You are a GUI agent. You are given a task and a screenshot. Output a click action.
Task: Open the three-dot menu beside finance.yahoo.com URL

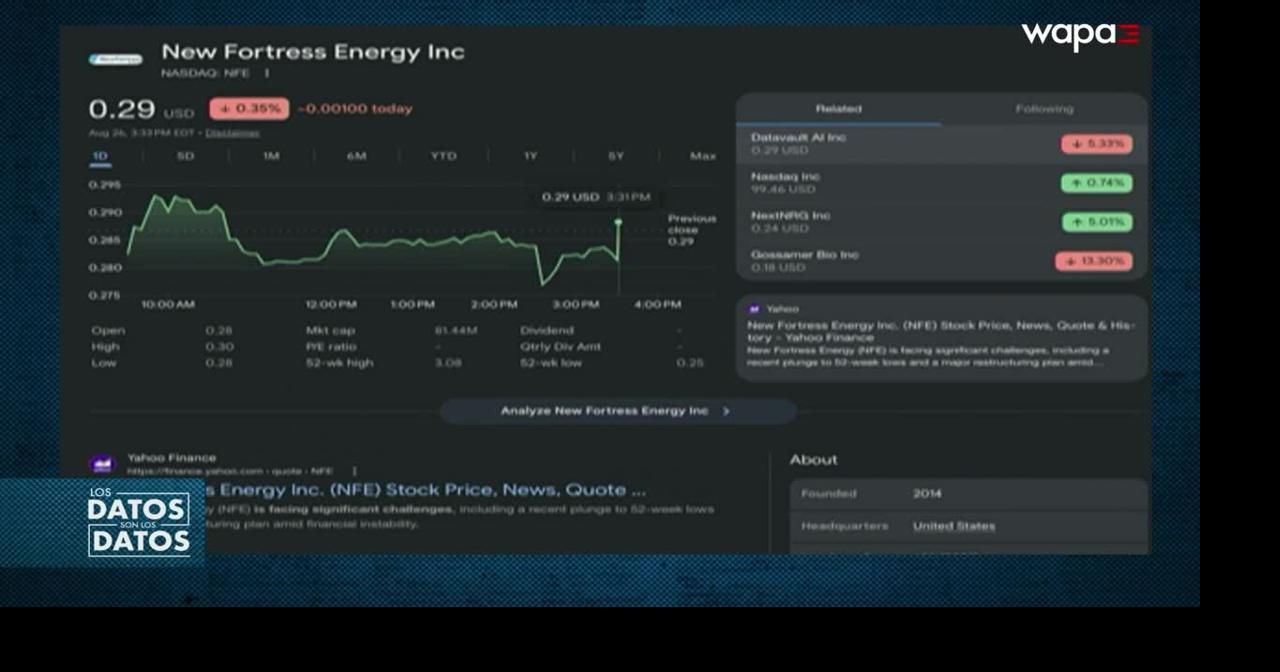pyautogui.click(x=354, y=471)
